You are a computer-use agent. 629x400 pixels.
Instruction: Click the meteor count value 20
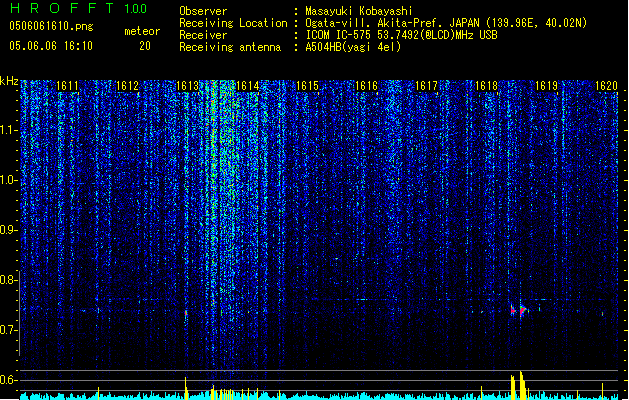(145, 46)
